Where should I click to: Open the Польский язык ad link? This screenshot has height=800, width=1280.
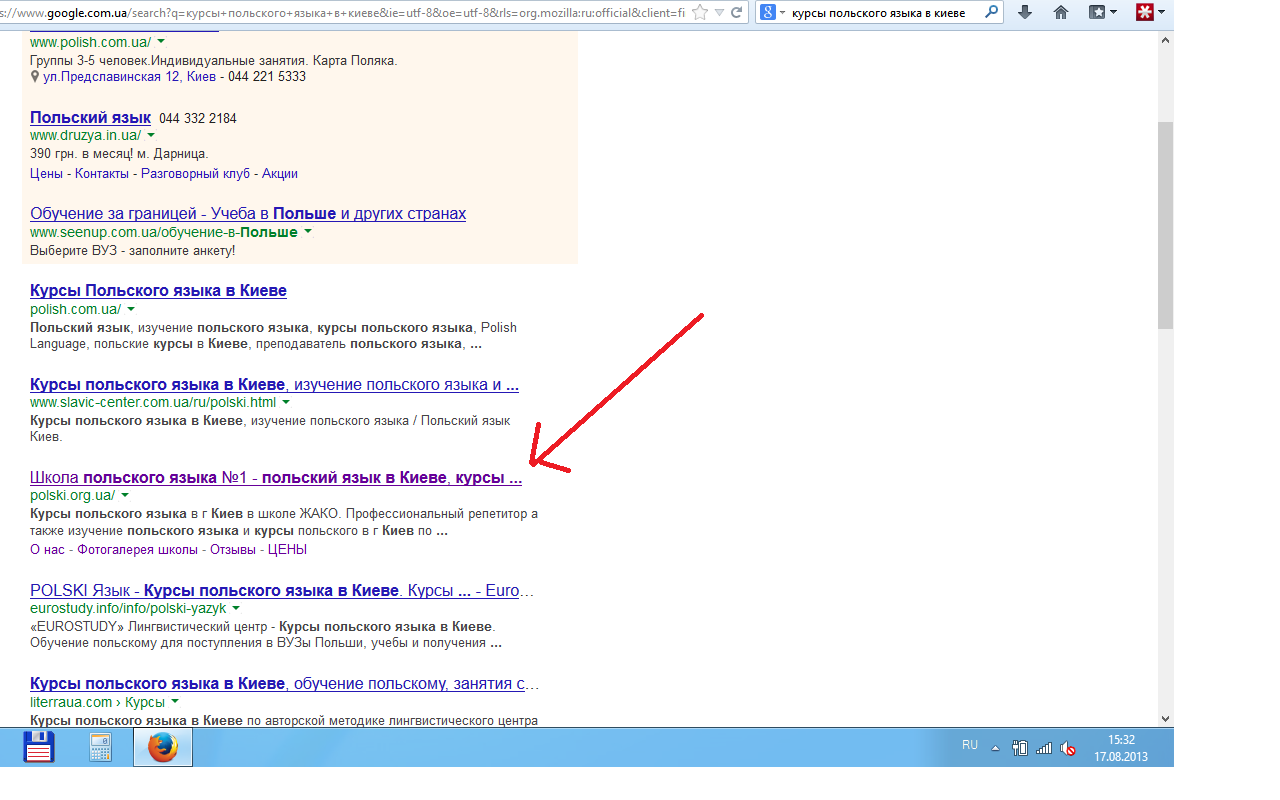90,117
